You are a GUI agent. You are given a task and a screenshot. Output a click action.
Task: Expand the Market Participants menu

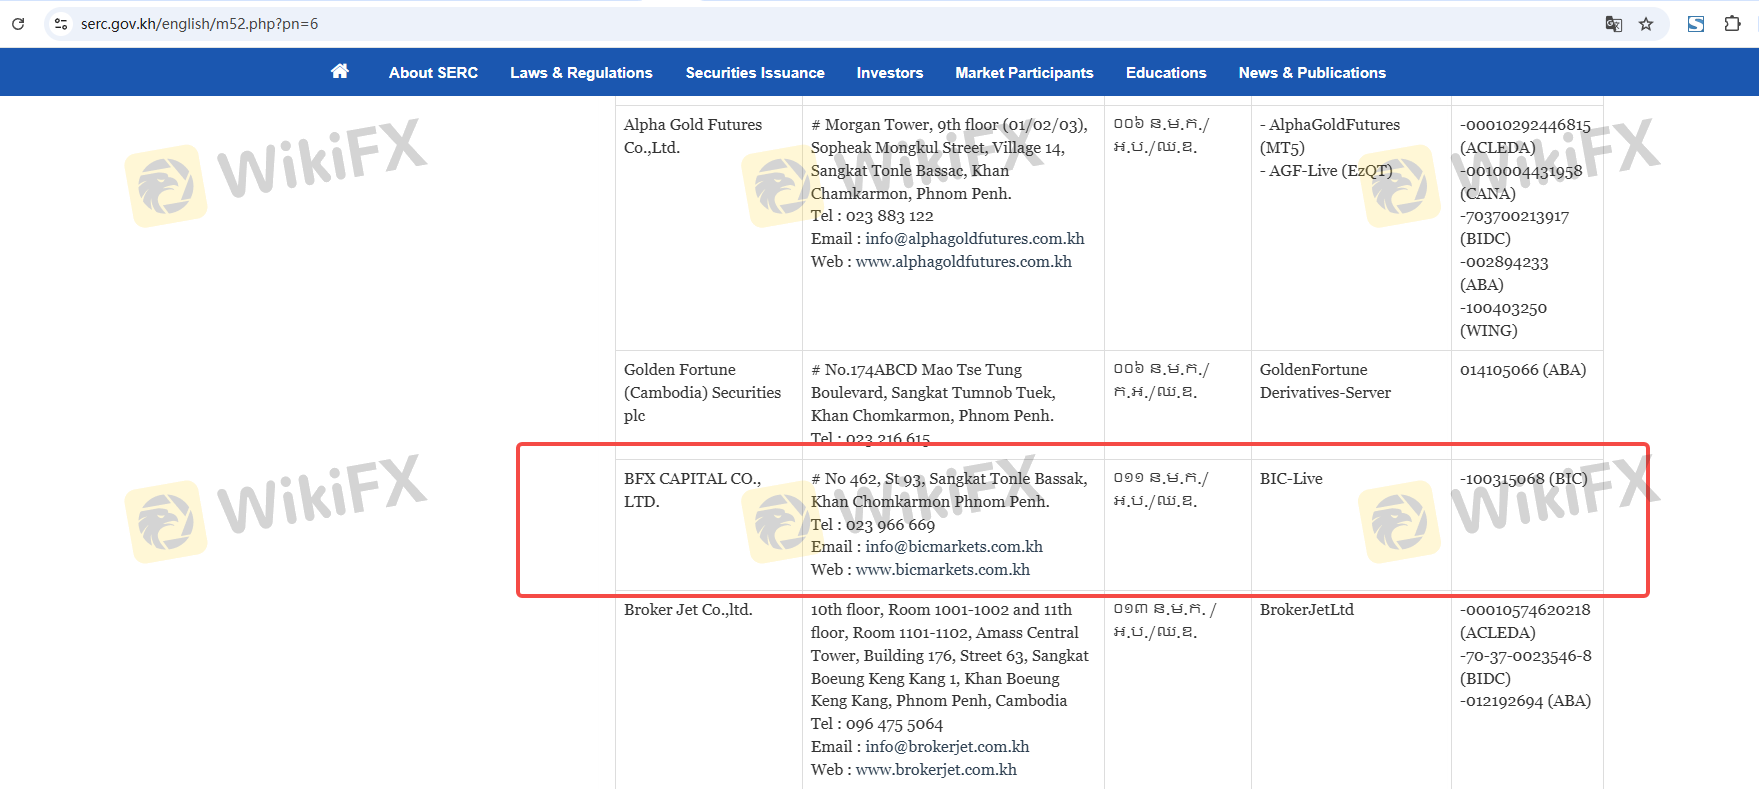(x=1024, y=73)
